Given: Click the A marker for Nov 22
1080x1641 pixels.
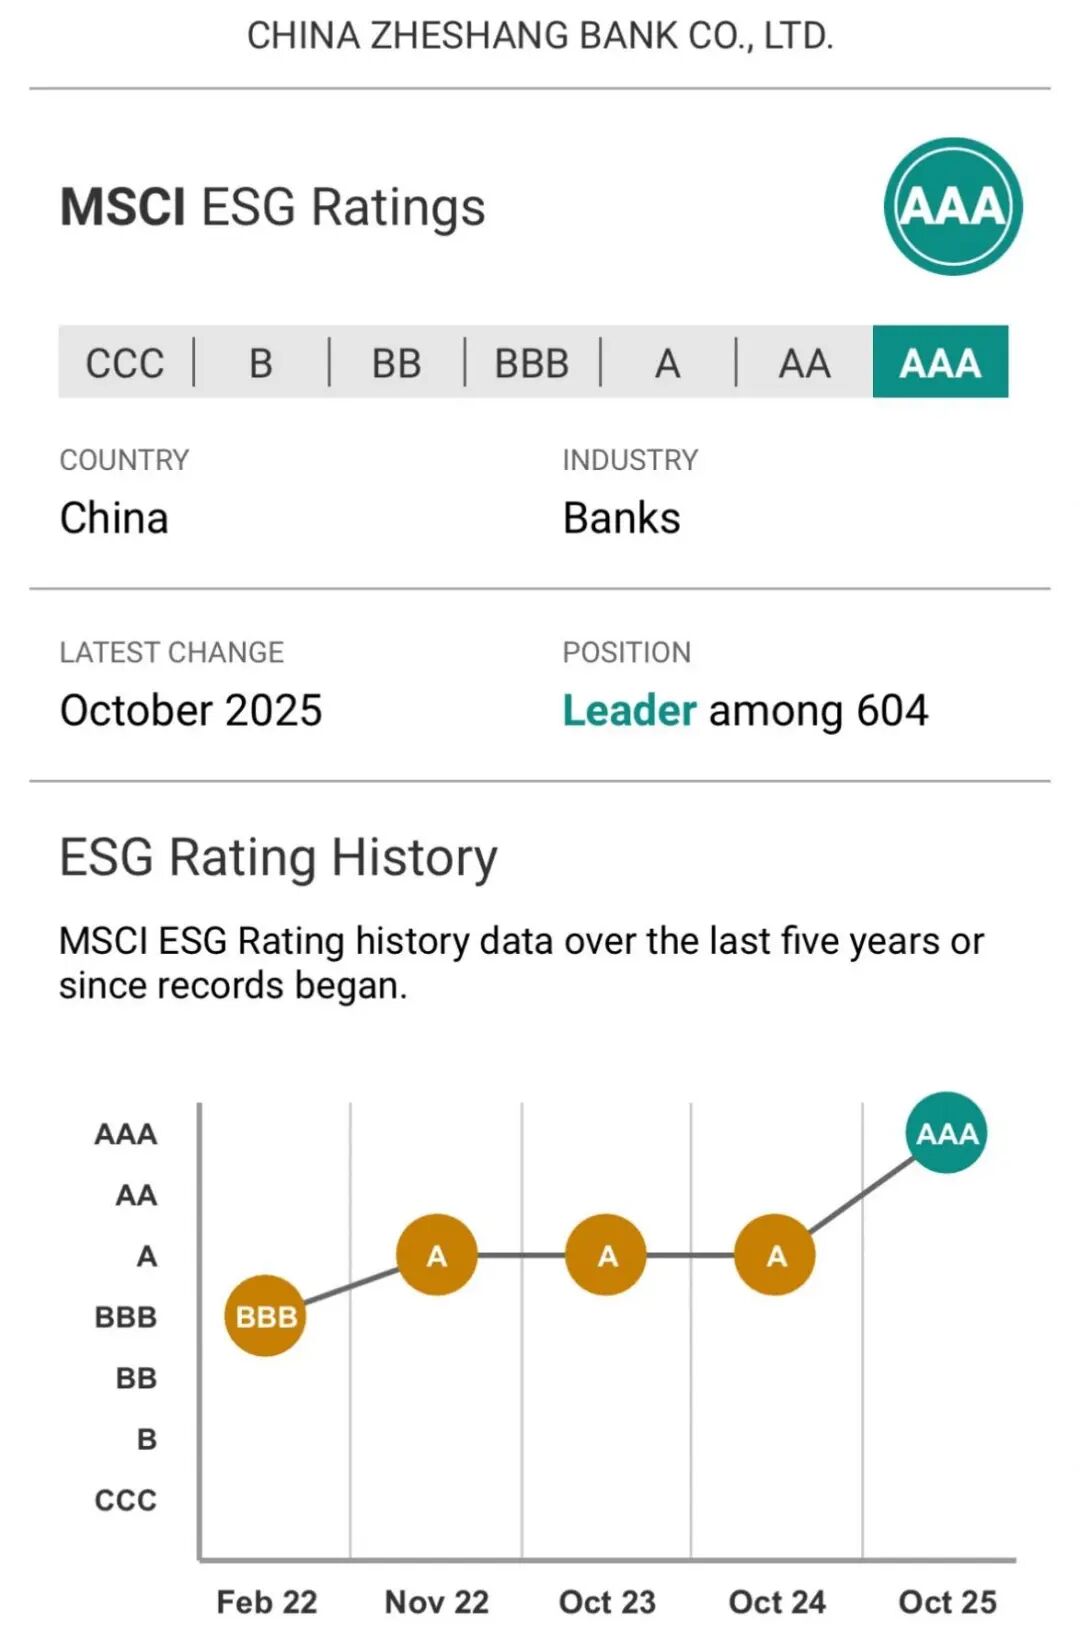Looking at the screenshot, I should (x=437, y=1255).
